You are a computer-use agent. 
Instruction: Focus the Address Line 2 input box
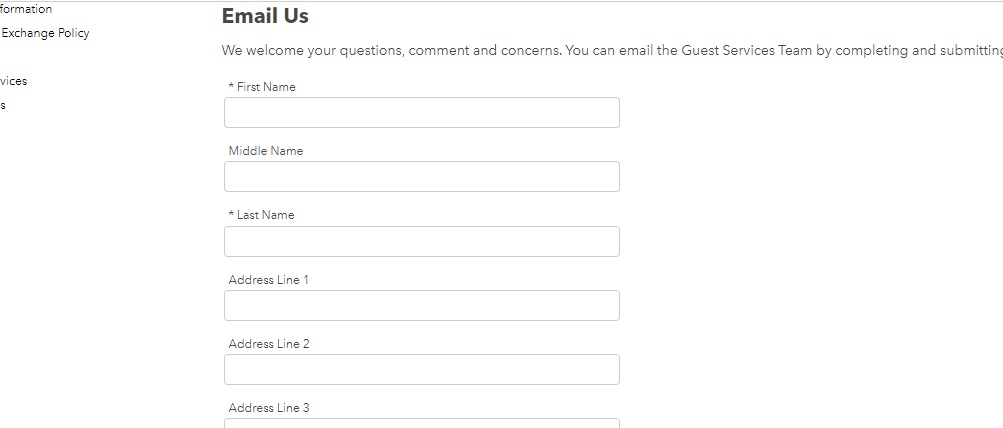[x=422, y=369]
